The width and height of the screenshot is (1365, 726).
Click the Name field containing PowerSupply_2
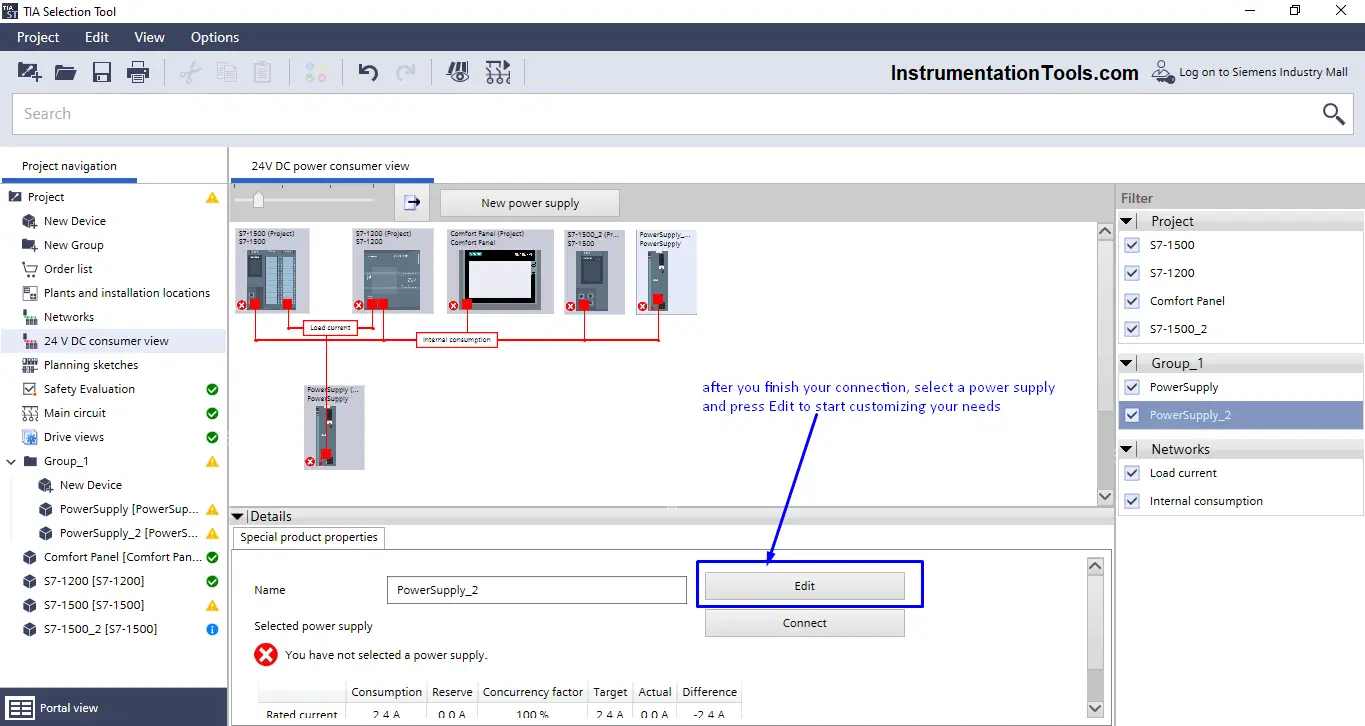point(537,590)
